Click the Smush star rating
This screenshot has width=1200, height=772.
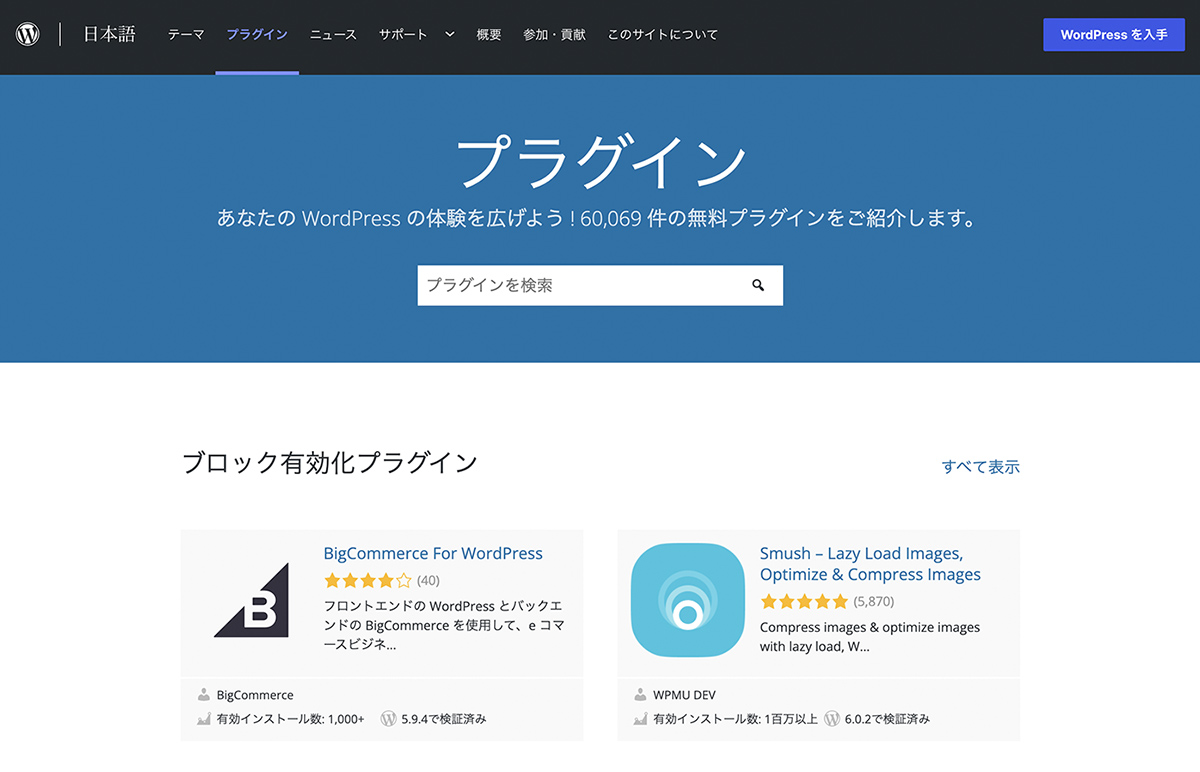(x=804, y=602)
